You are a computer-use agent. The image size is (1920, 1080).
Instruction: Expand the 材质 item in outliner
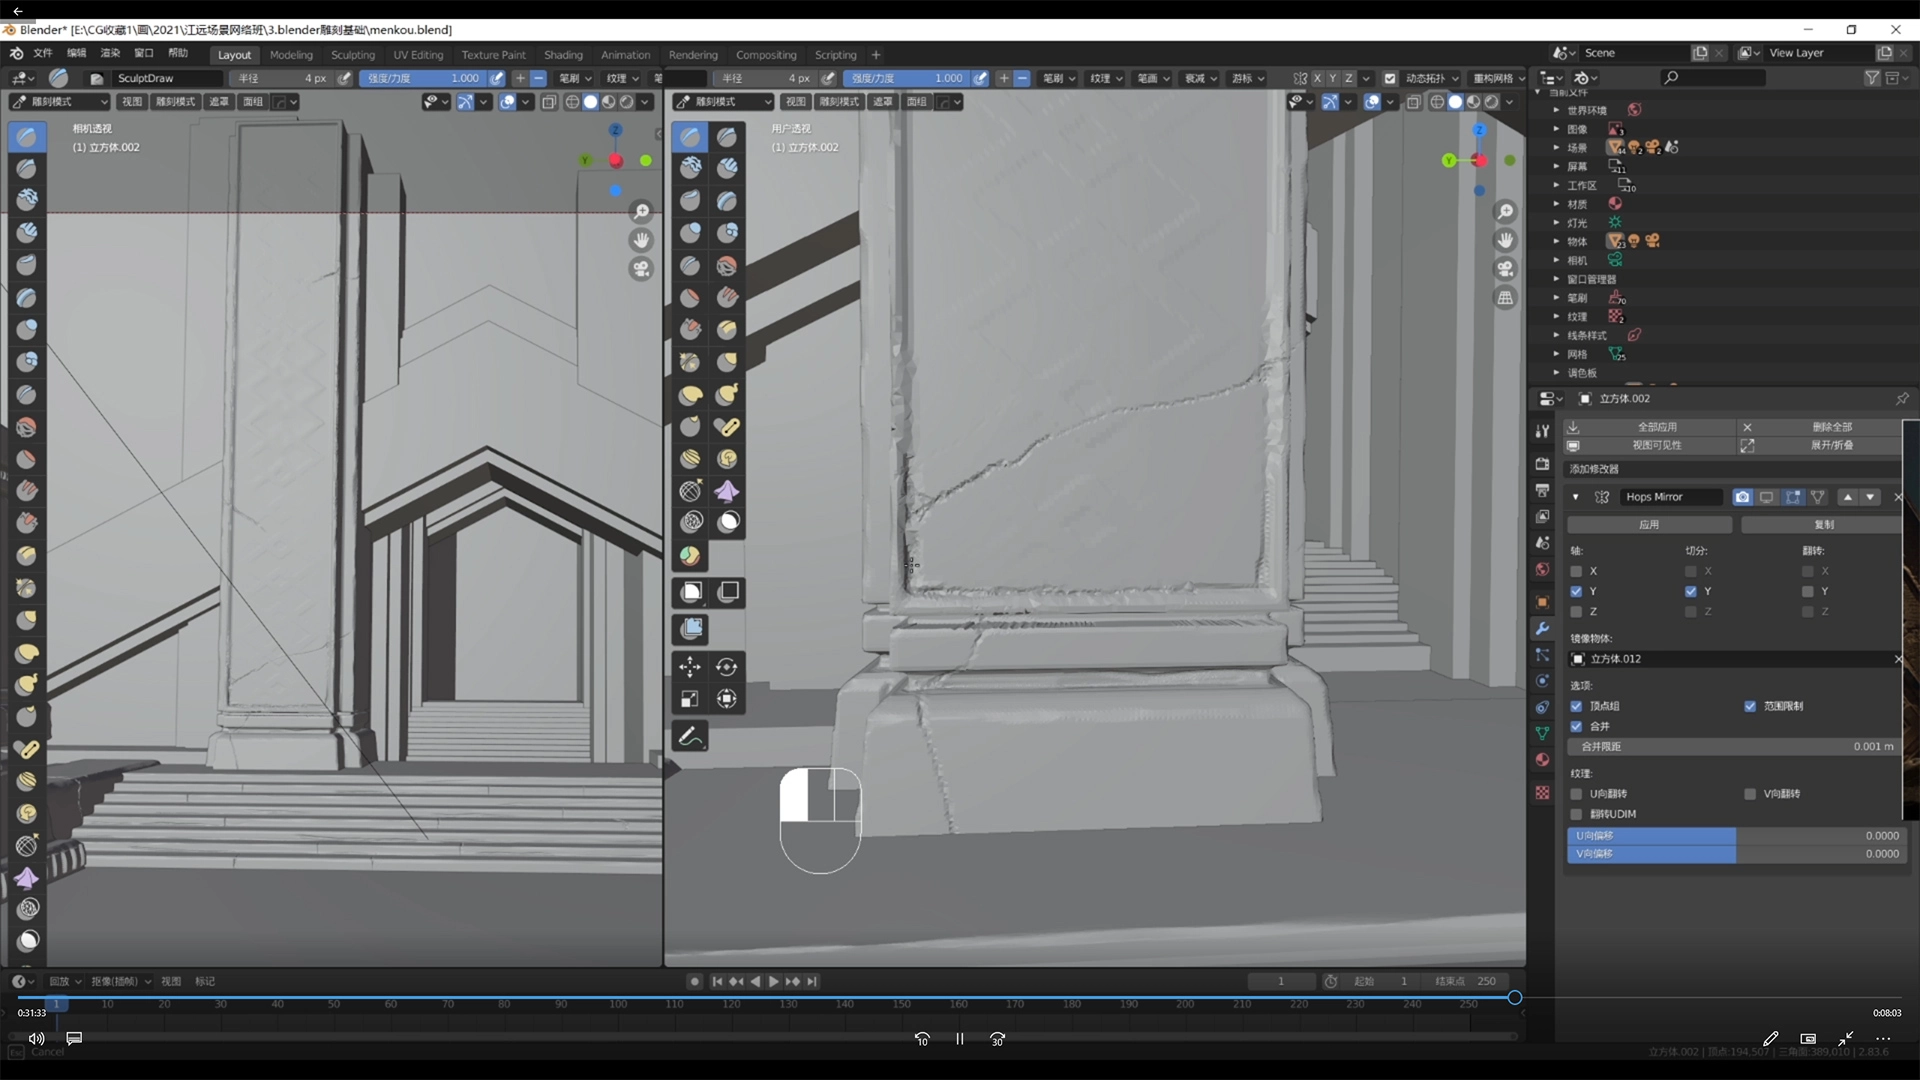click(1556, 204)
